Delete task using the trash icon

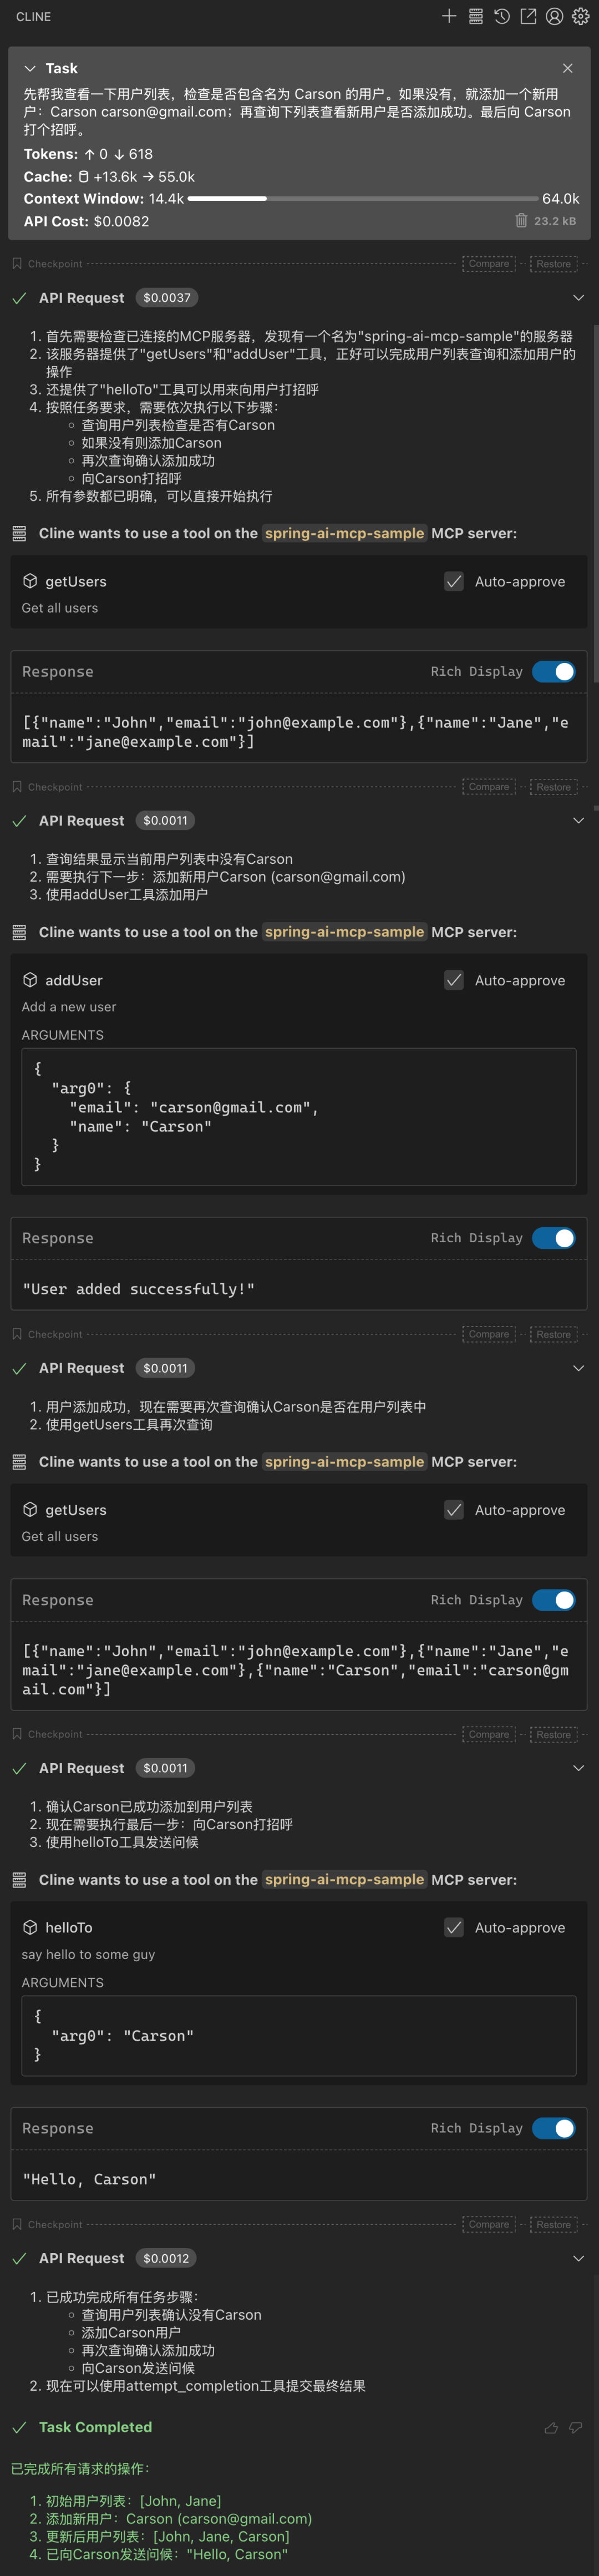[521, 221]
